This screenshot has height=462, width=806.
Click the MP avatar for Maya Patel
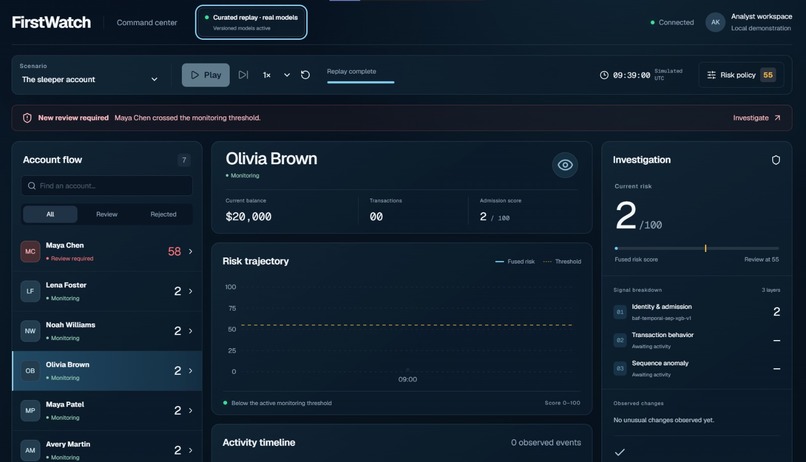click(30, 411)
